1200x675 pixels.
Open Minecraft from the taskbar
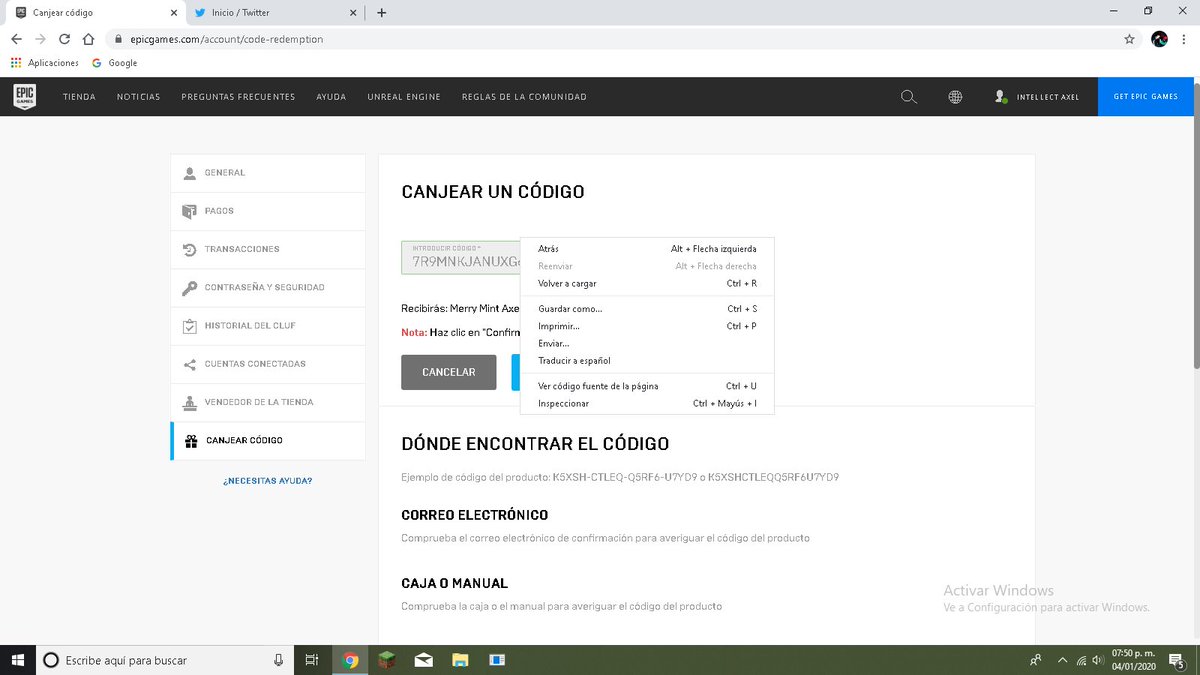click(x=387, y=660)
